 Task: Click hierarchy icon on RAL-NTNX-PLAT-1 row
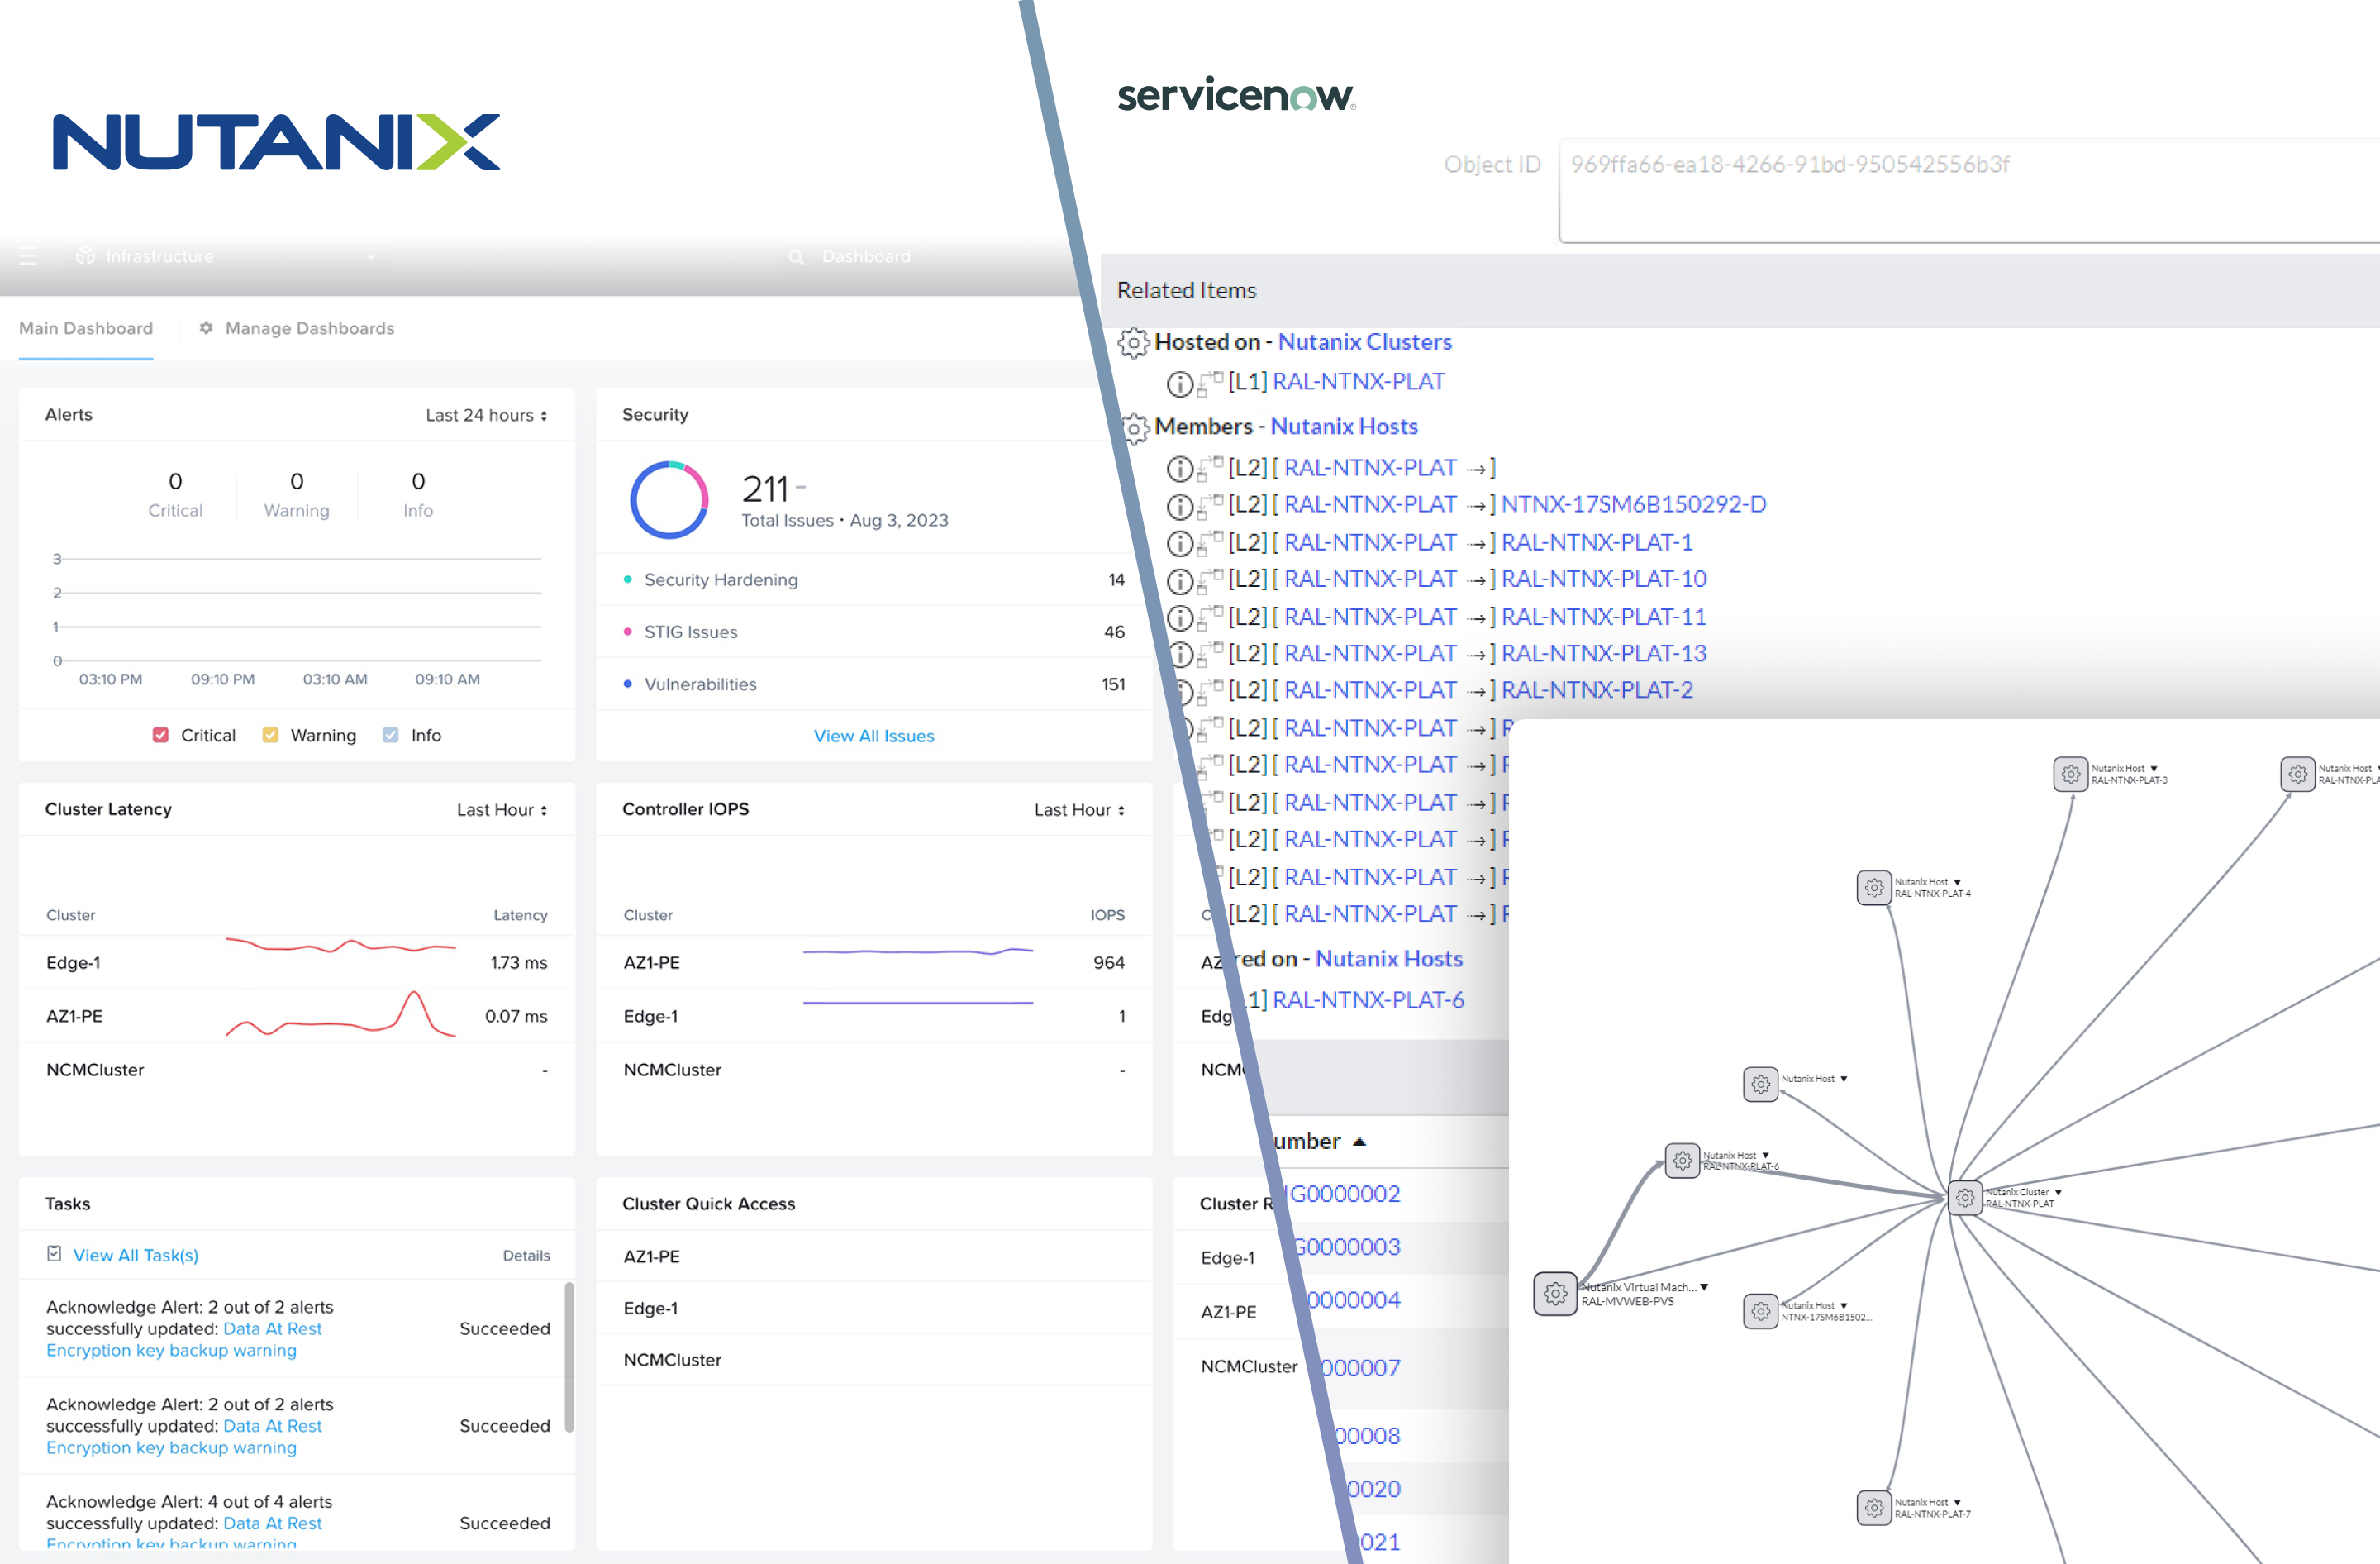pos(1210,542)
